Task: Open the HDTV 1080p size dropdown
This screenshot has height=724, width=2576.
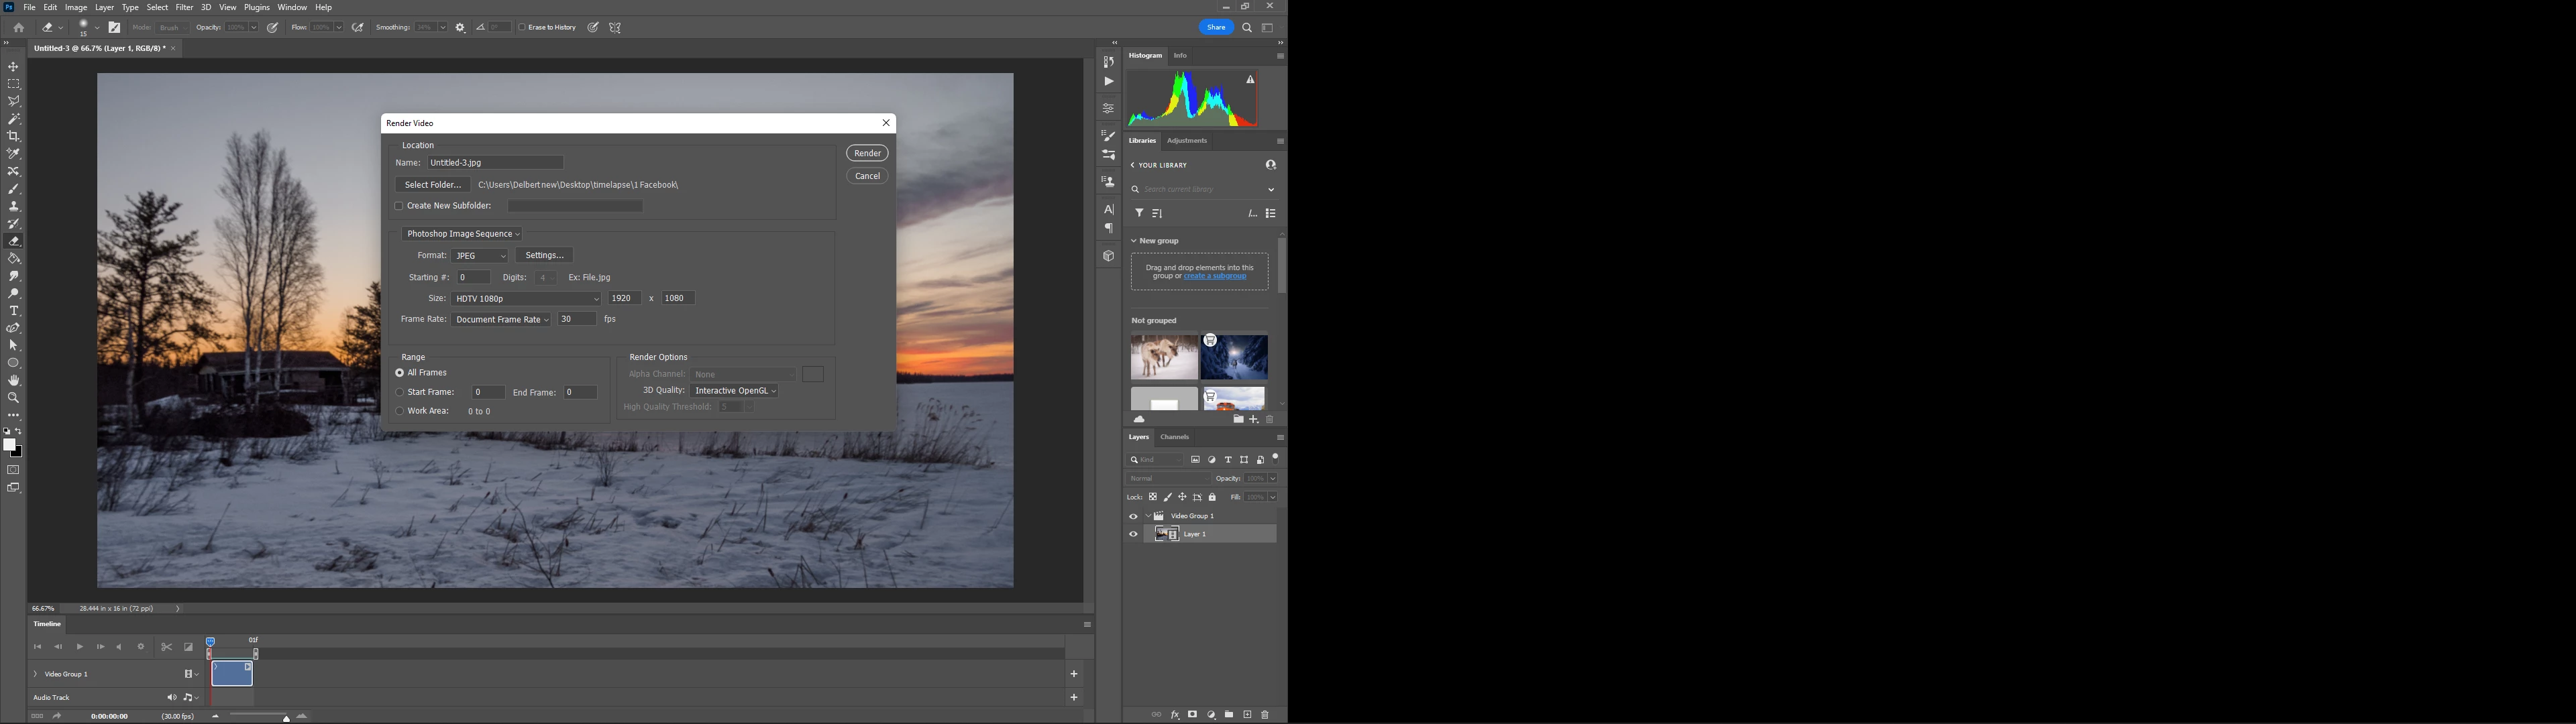Action: [x=527, y=299]
